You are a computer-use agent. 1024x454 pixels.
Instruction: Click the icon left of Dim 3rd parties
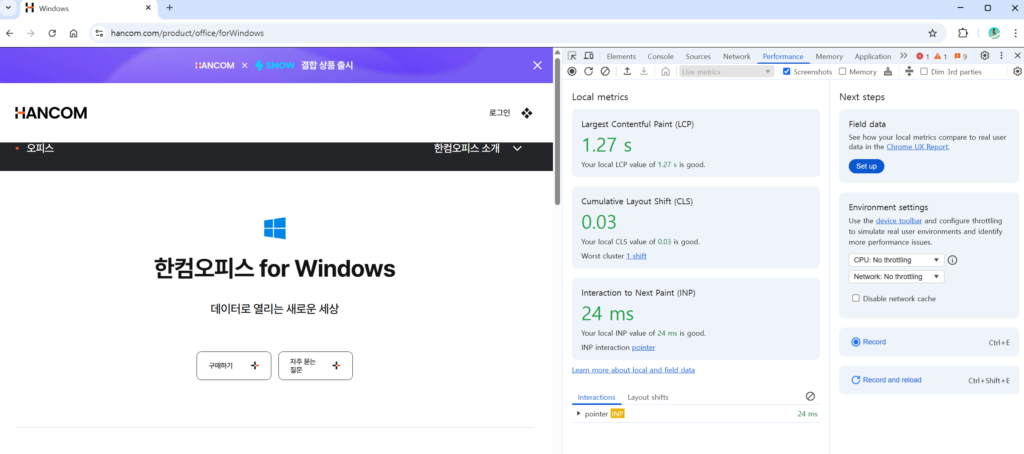(x=909, y=72)
